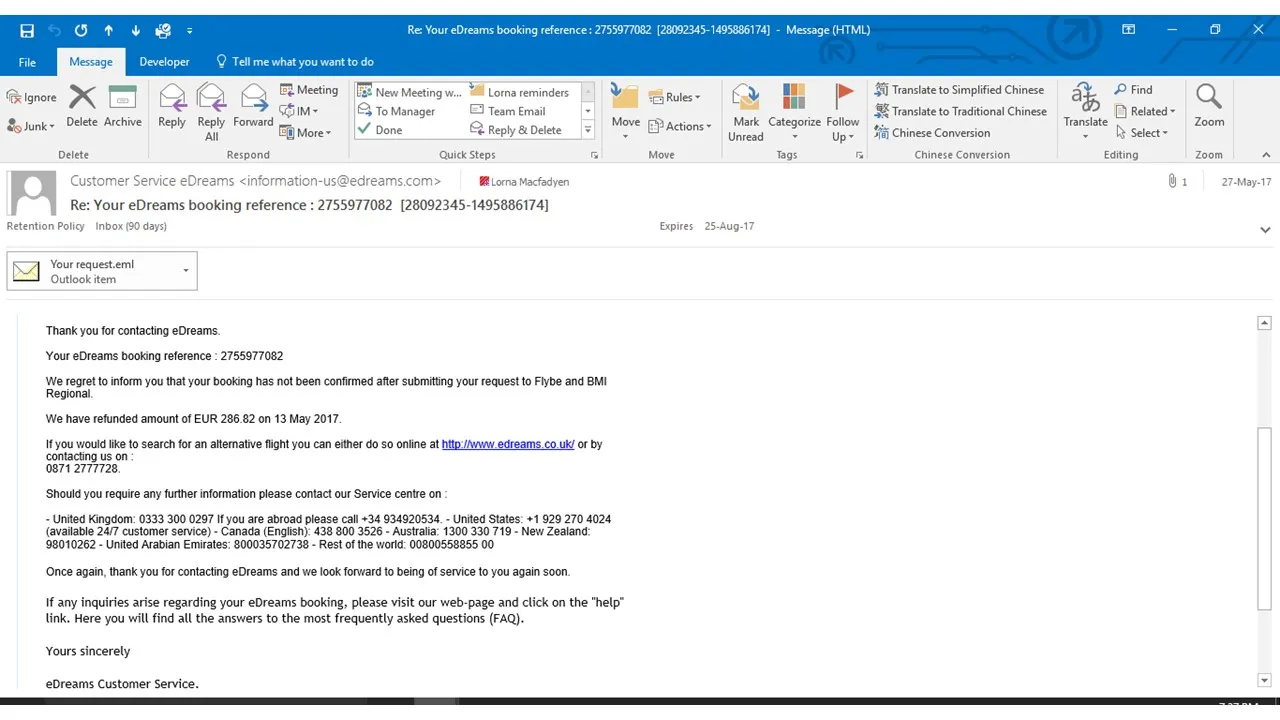Archive this message
Image resolution: width=1280 pixels, height=720 pixels.
(x=122, y=106)
